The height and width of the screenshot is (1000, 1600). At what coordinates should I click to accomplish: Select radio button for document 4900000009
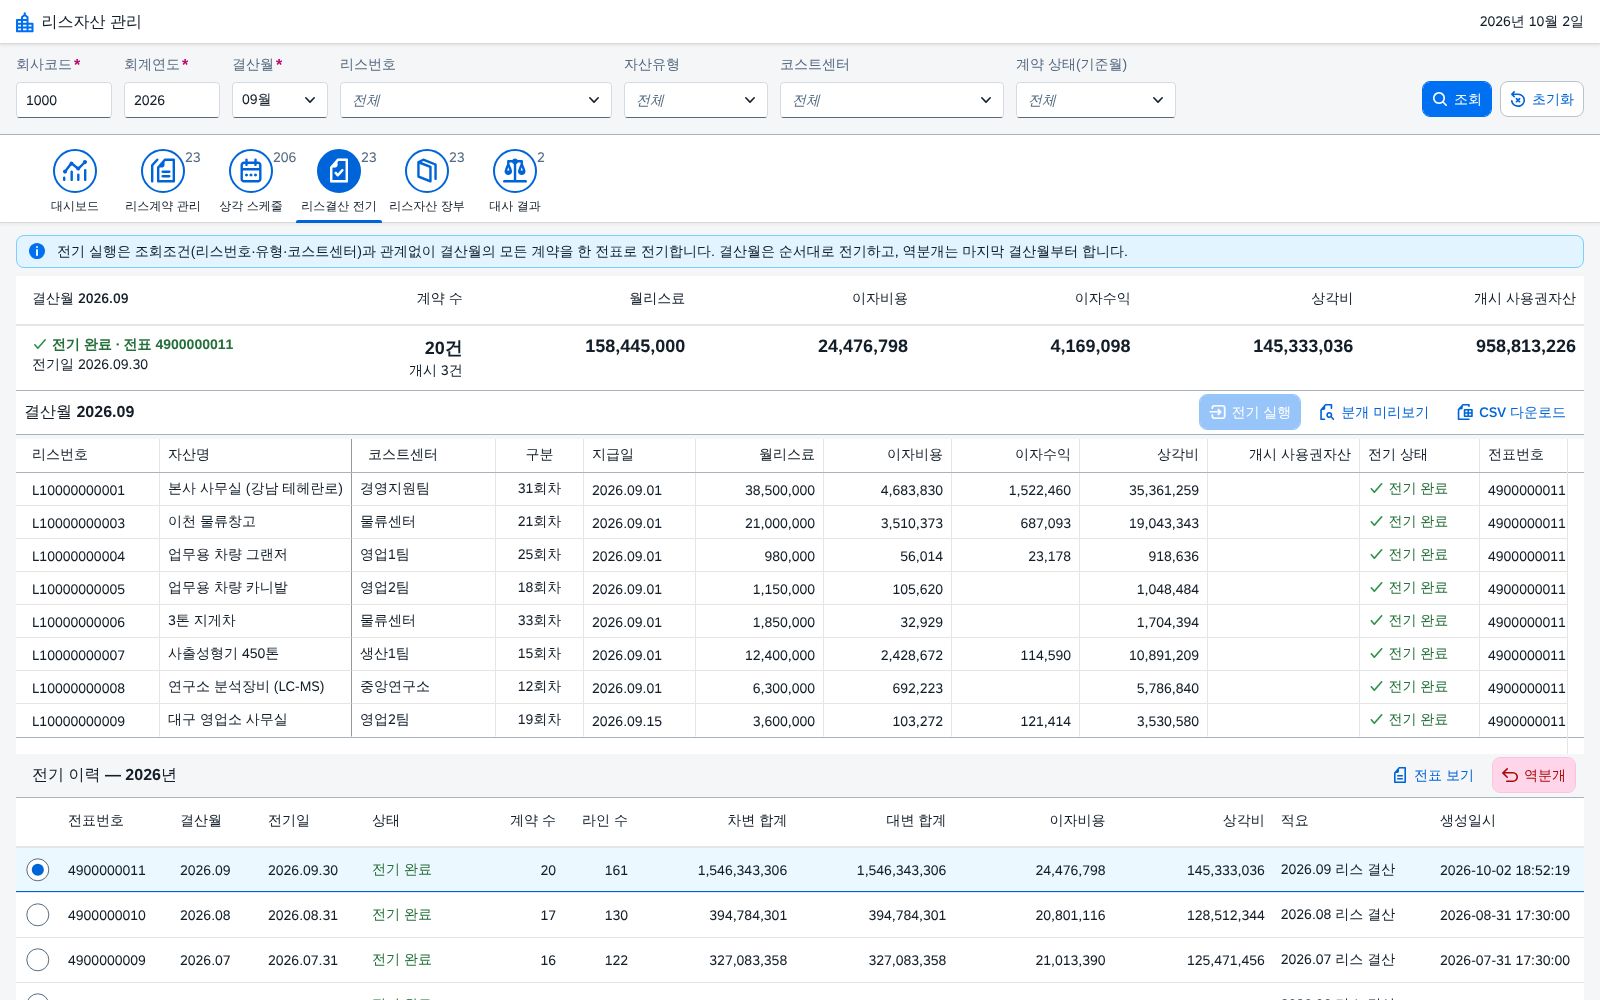pos(38,960)
